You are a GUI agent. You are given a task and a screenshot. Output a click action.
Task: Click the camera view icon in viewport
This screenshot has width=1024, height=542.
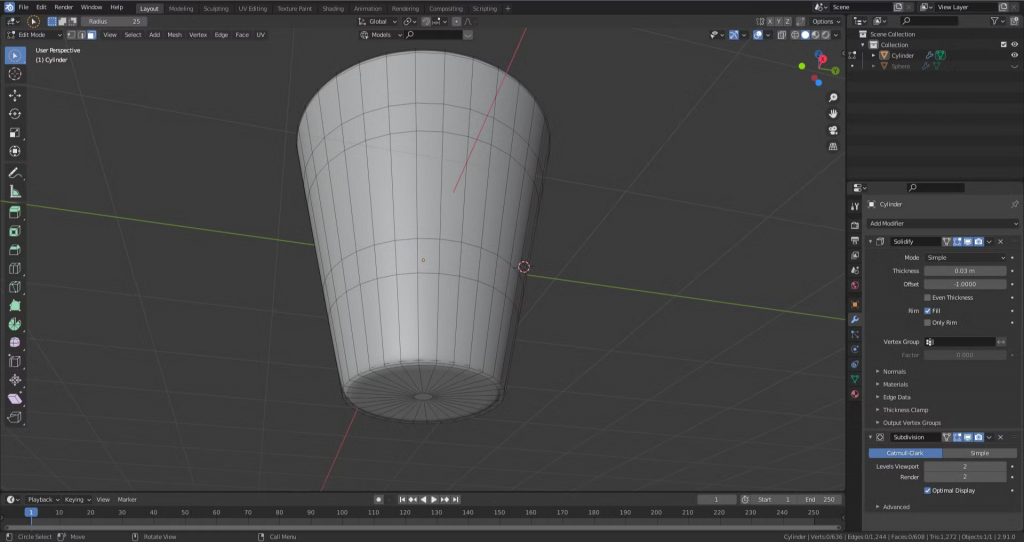coord(833,130)
